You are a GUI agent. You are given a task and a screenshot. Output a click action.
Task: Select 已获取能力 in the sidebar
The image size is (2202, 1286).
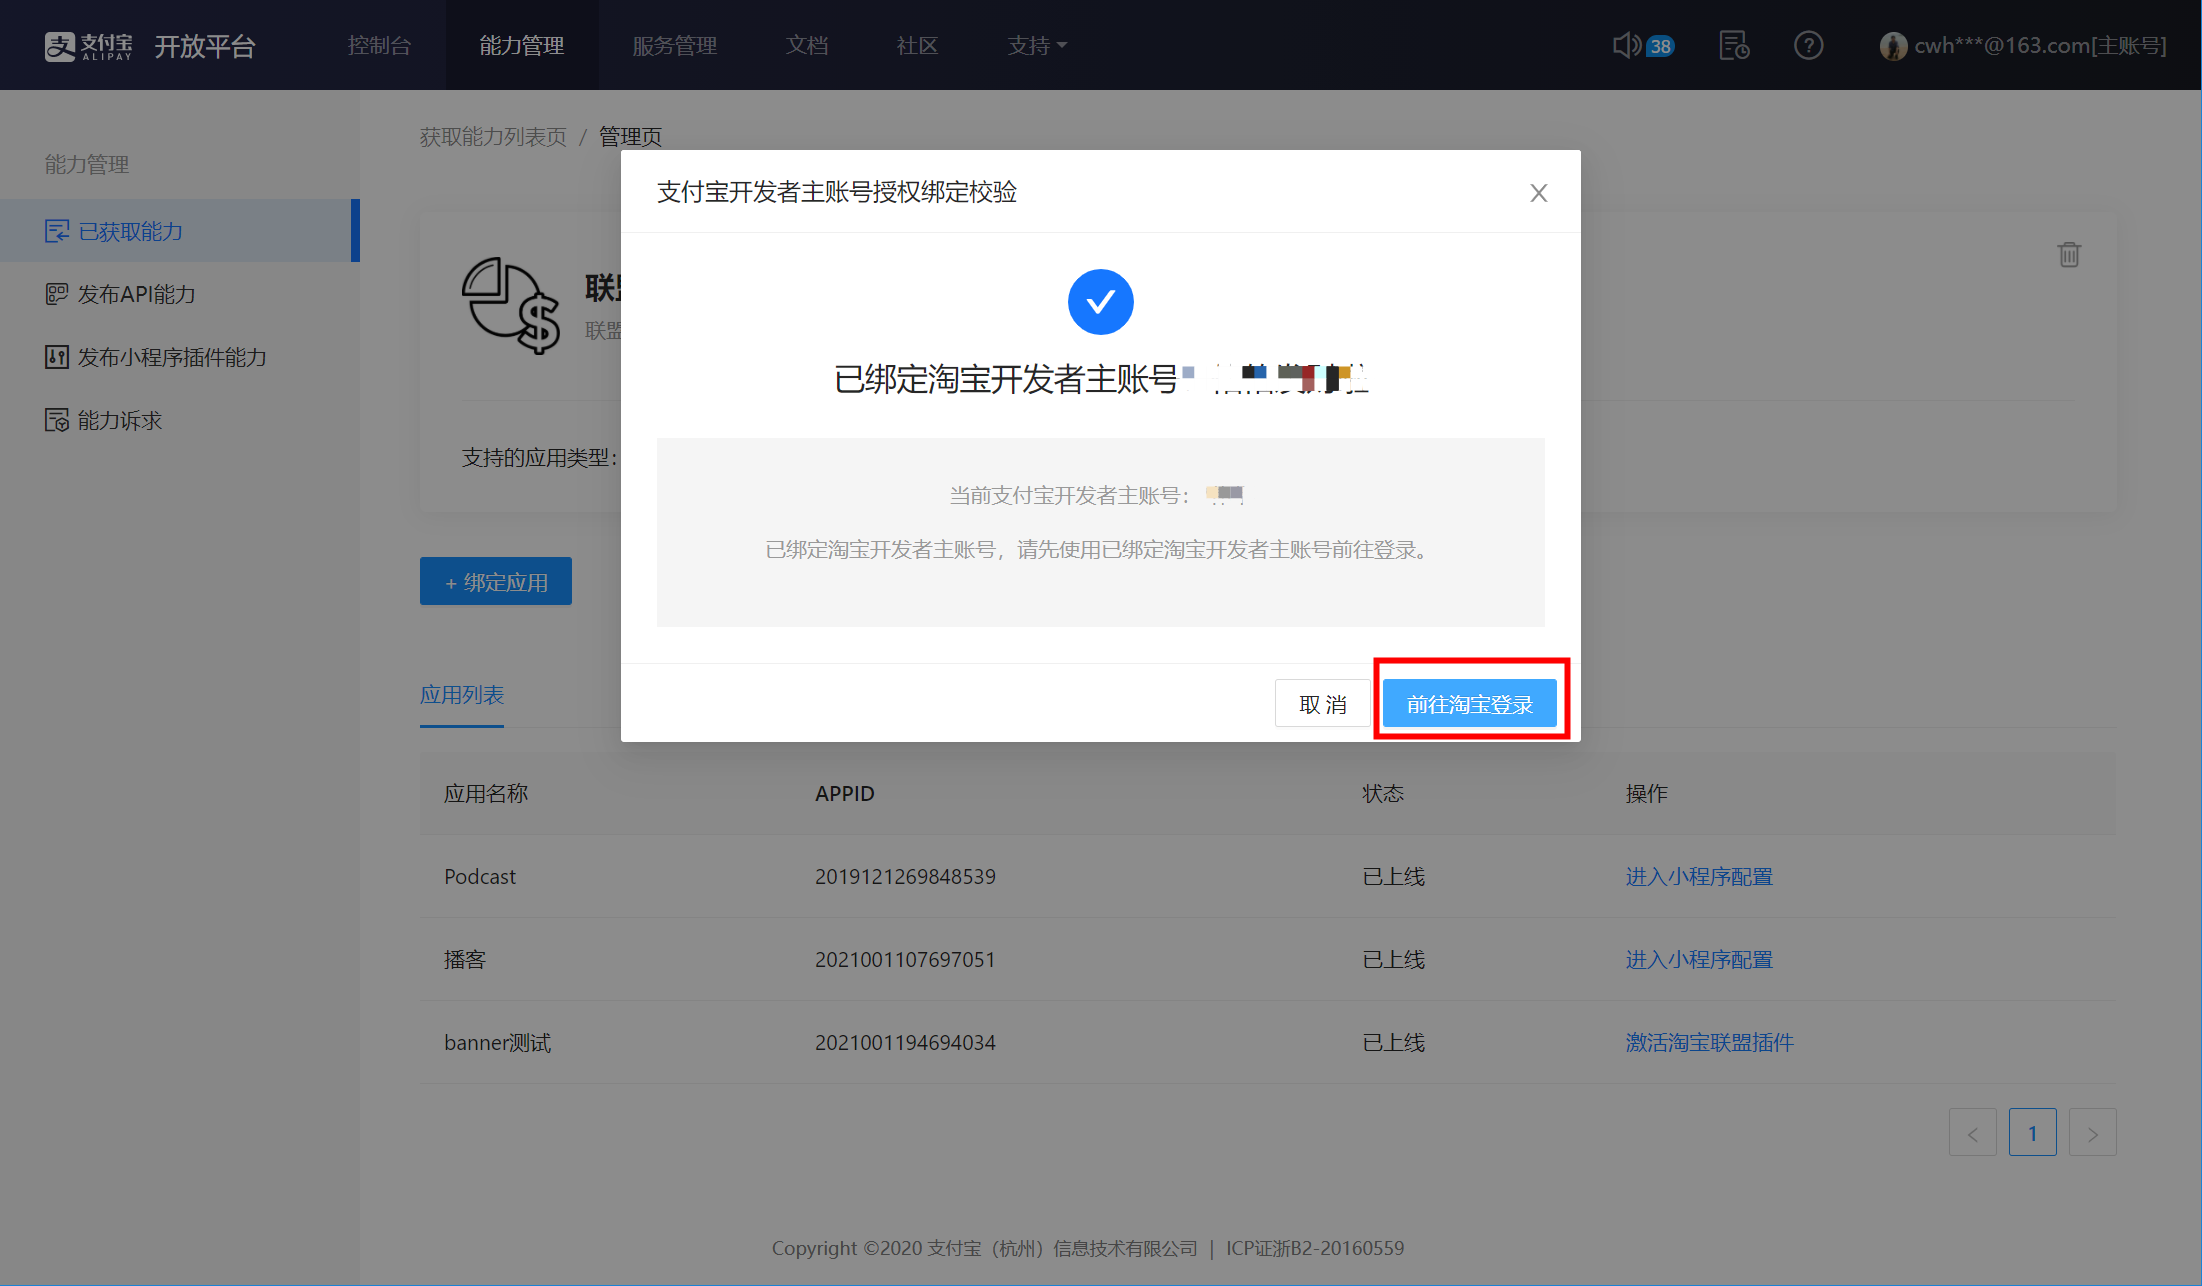[x=180, y=231]
